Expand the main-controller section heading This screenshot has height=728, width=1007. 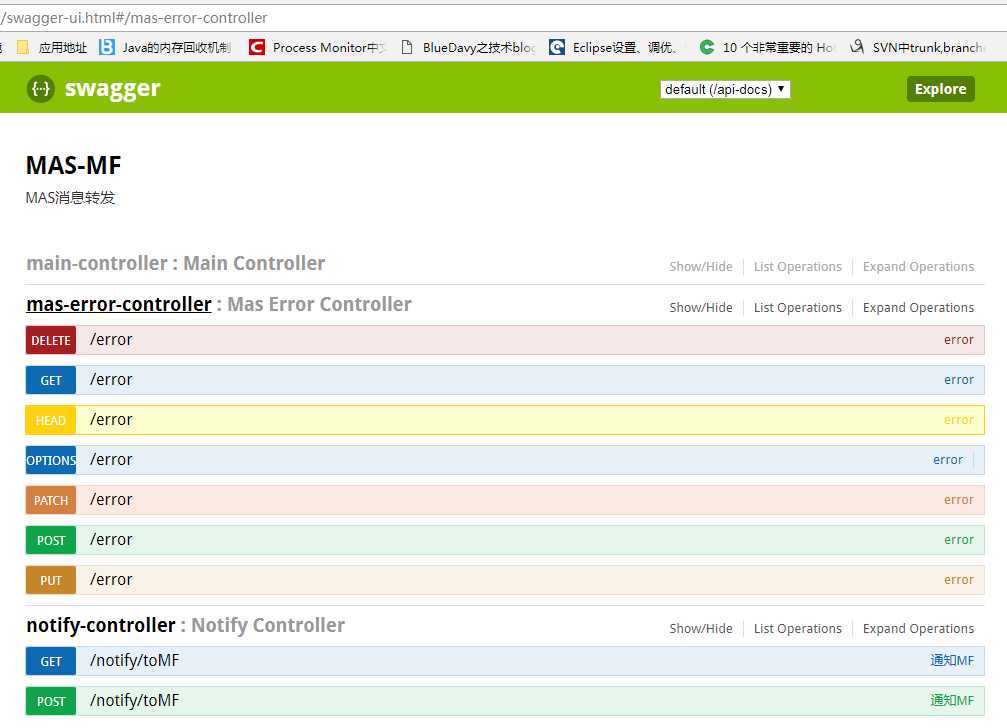tap(175, 263)
